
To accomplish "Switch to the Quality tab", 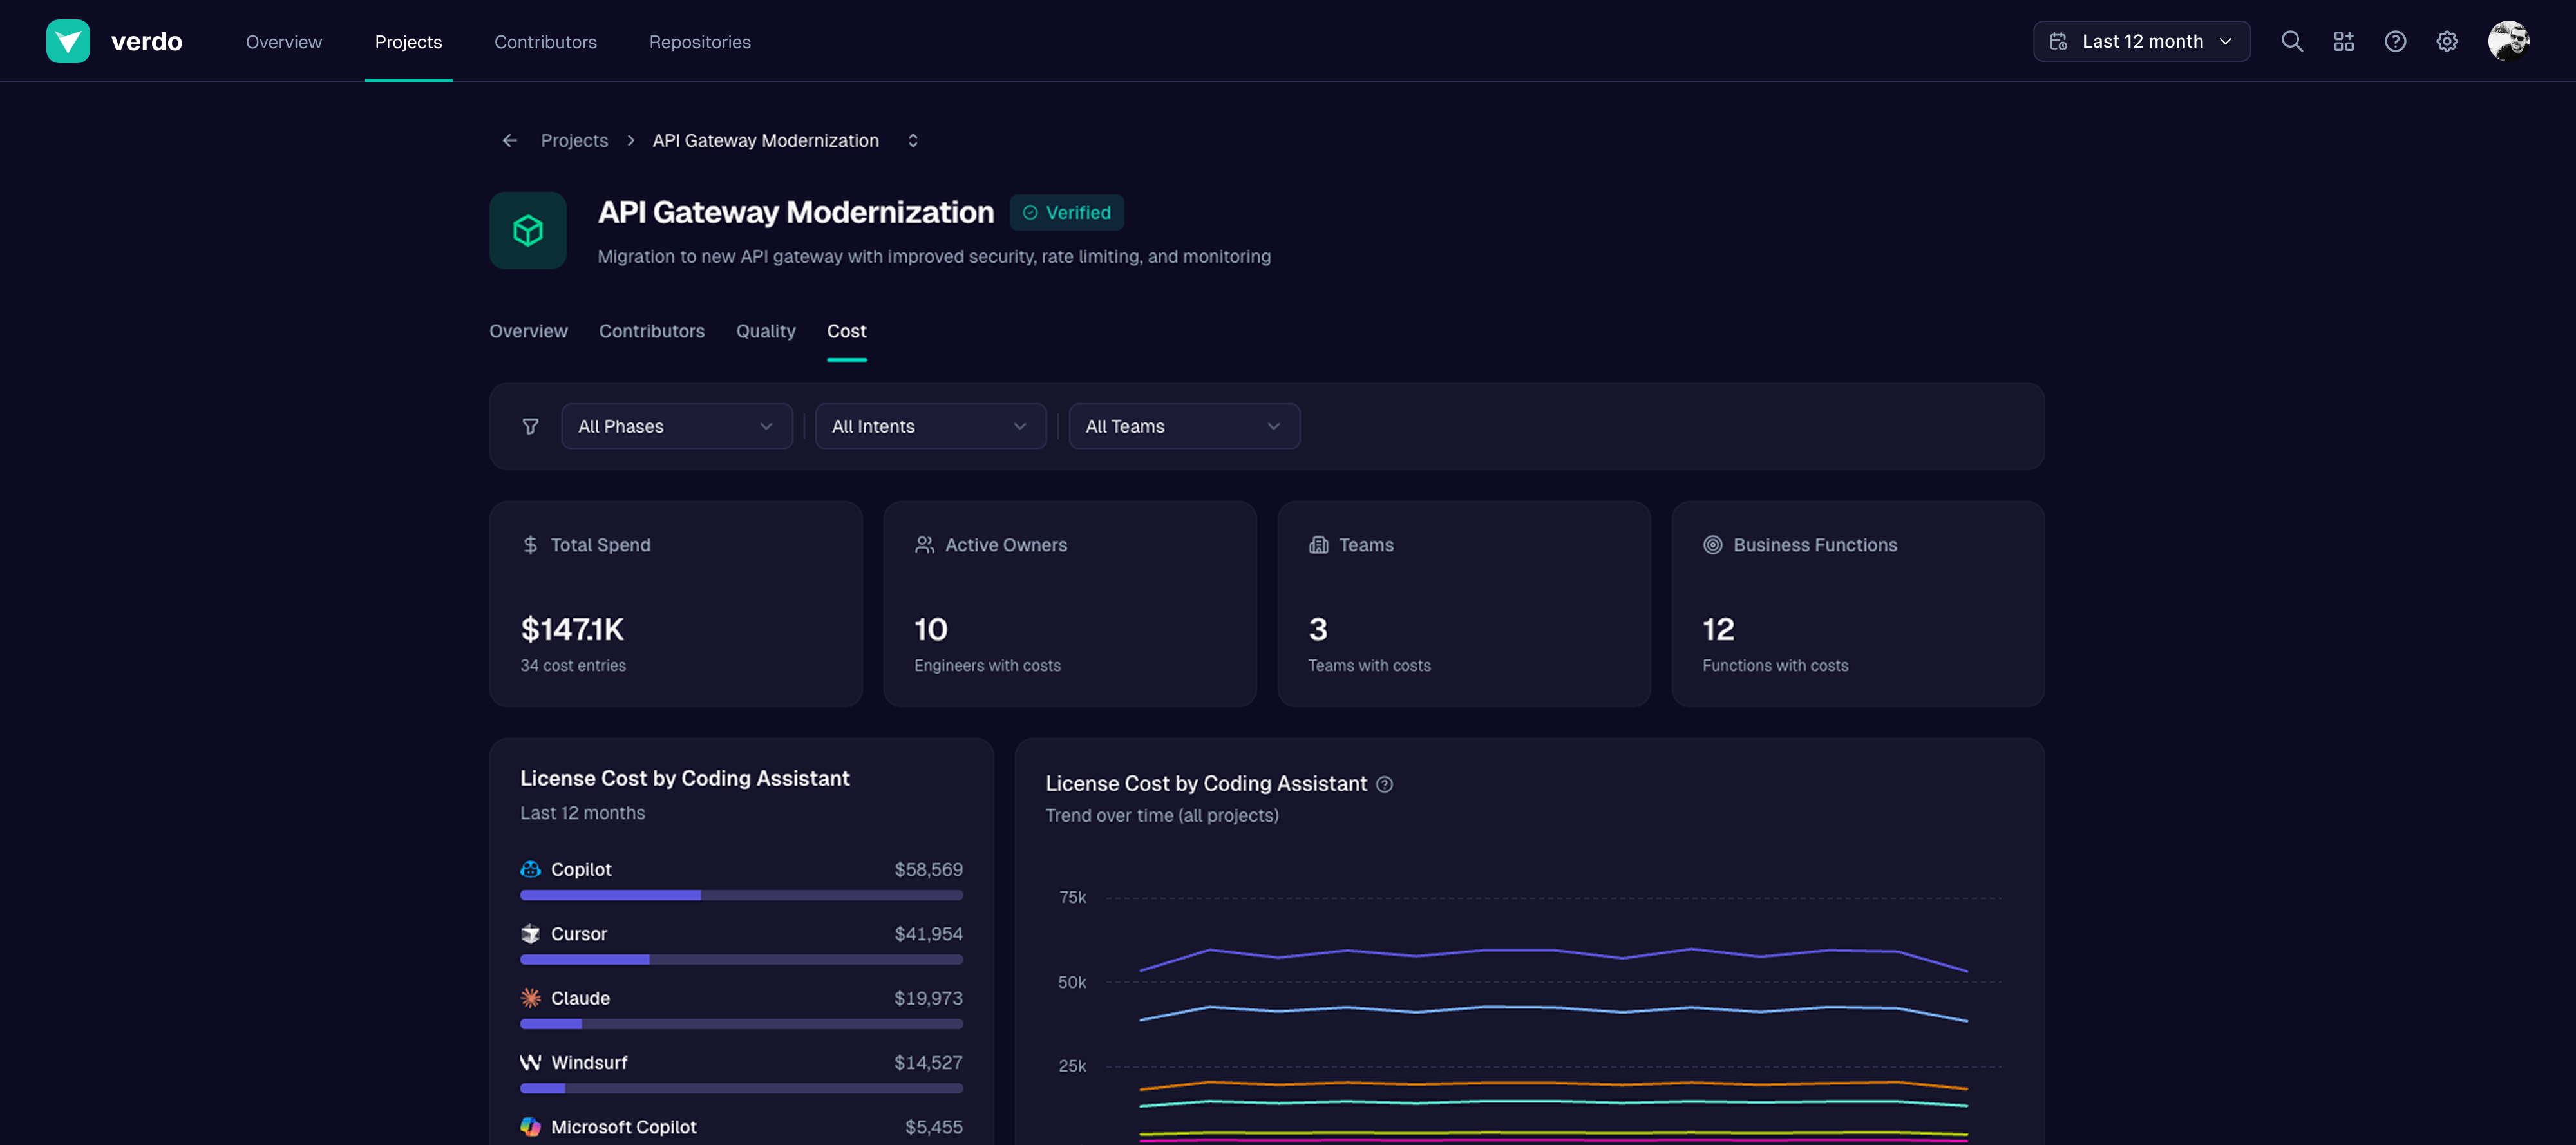I will 765,331.
